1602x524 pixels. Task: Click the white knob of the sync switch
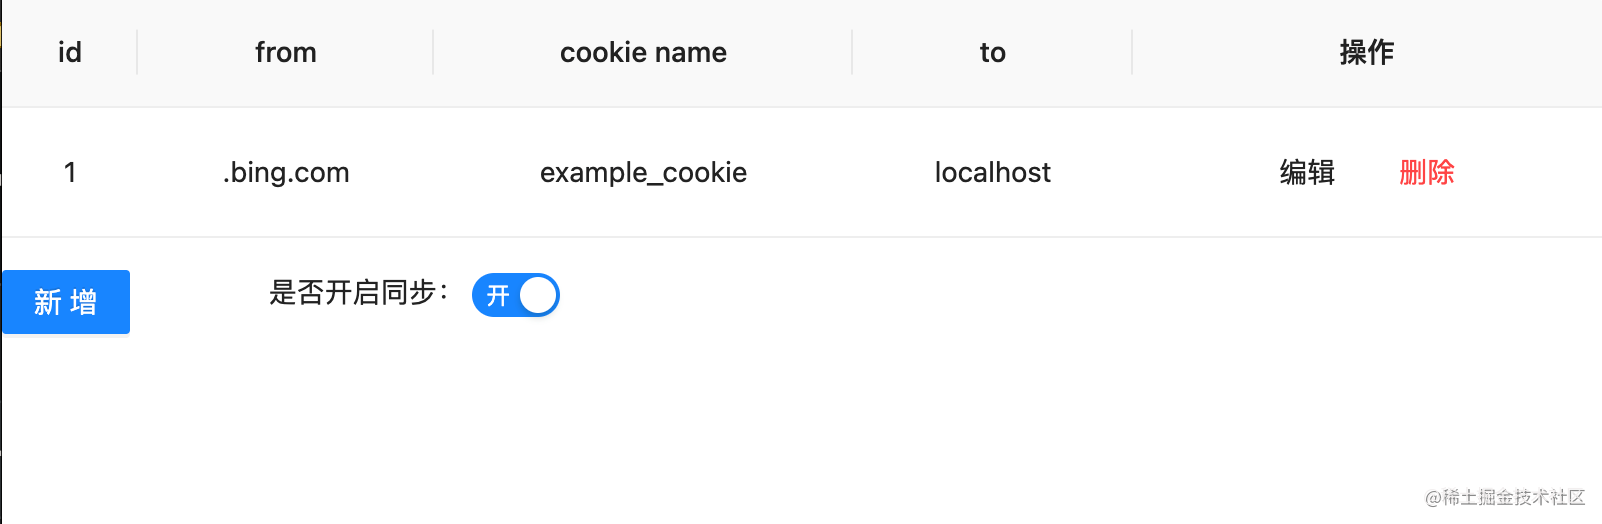[x=538, y=295]
